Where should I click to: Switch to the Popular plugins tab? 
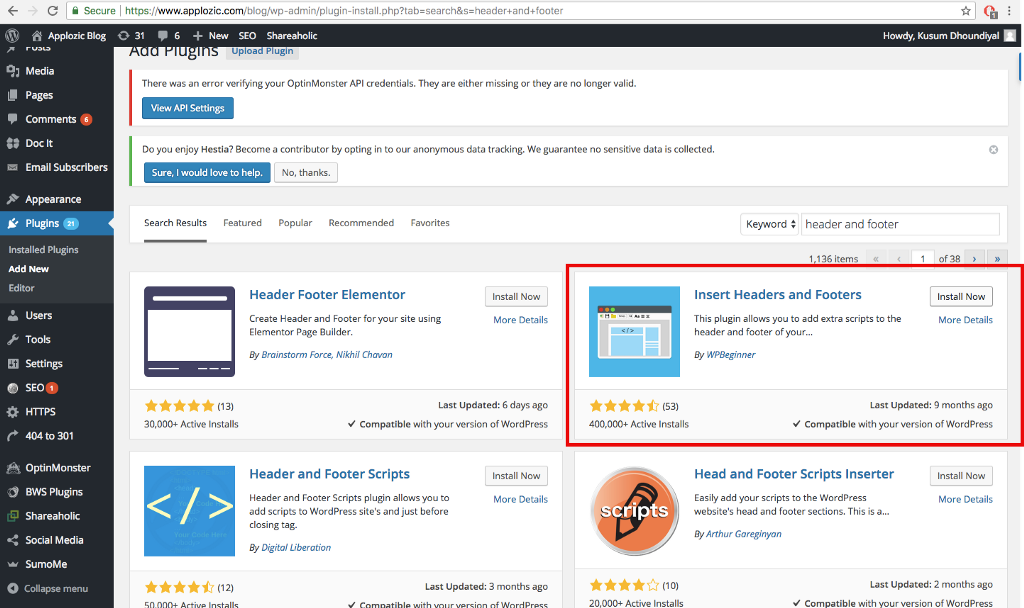[295, 222]
